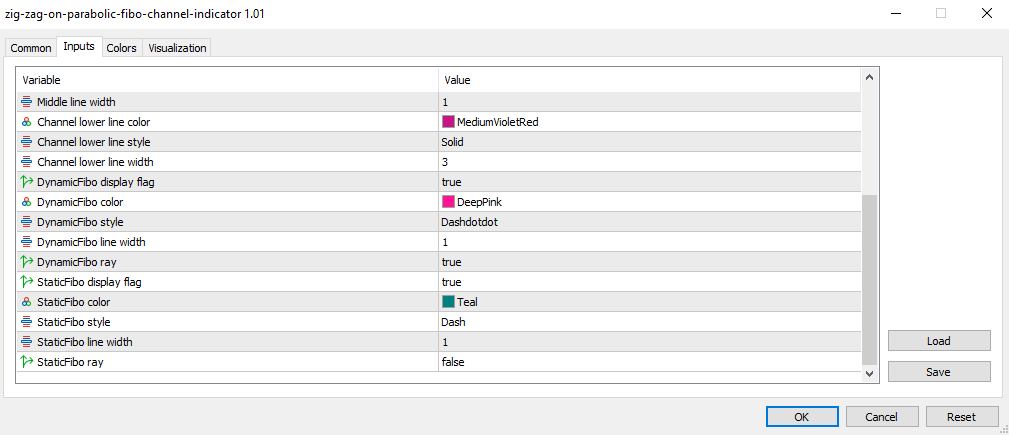Switch to the Colors tab
The image size is (1009, 435).
pos(122,48)
